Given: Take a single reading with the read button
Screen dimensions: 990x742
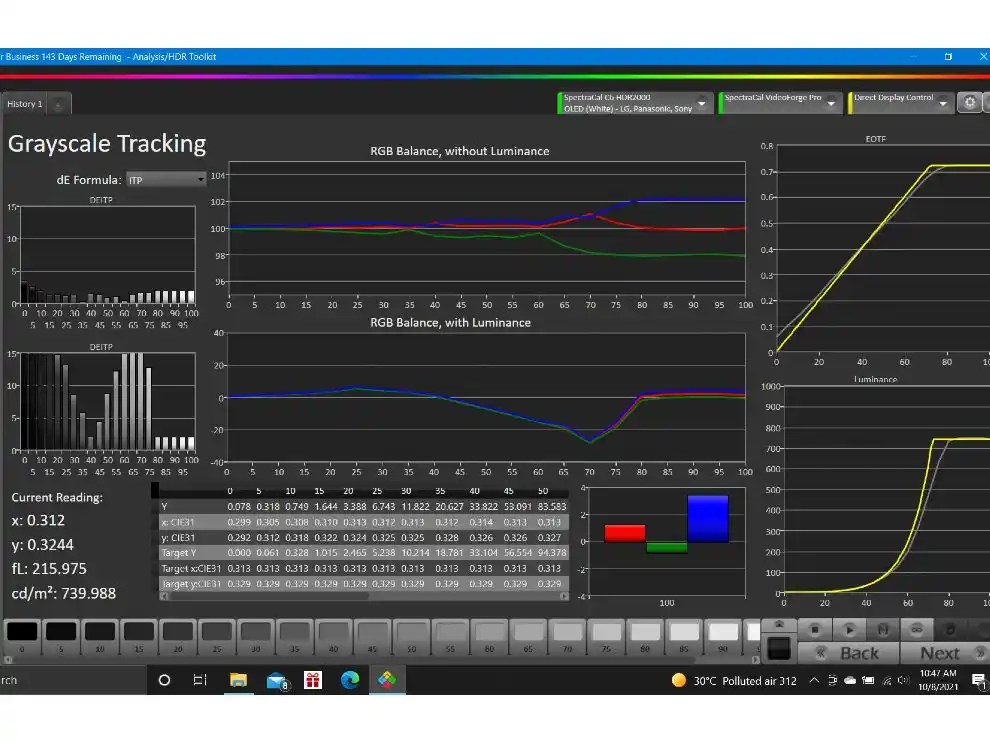Looking at the screenshot, I should point(883,629).
